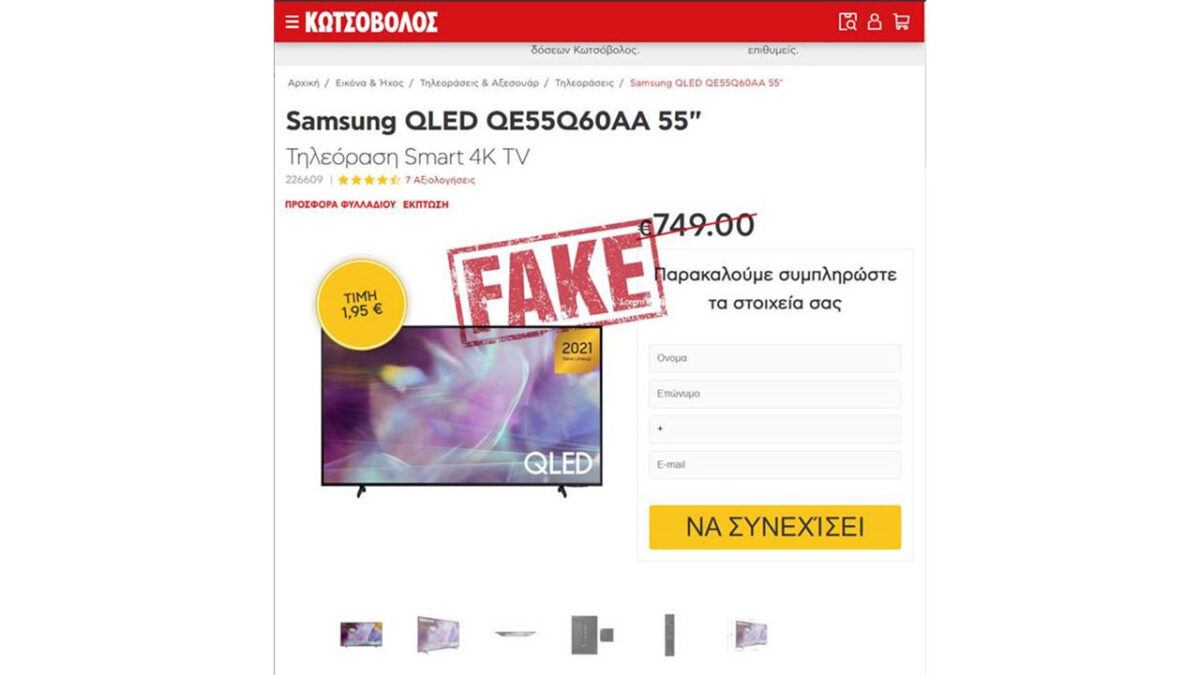Screen dimensions: 1200x675
Task: Open the user account icon
Action: click(x=874, y=22)
